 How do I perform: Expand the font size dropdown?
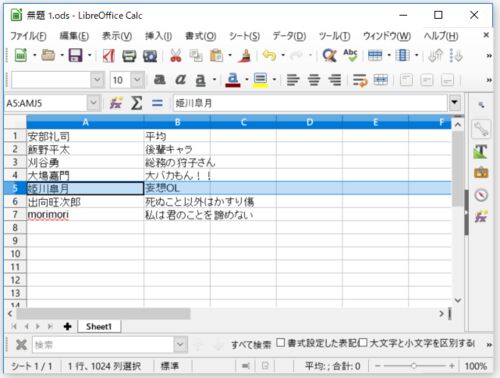coord(137,80)
